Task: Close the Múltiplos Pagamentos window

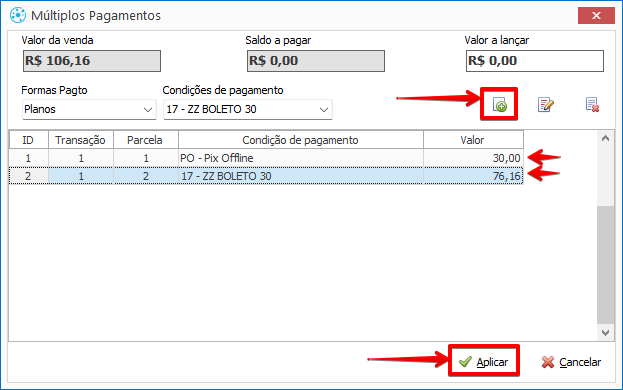Action: [596, 15]
